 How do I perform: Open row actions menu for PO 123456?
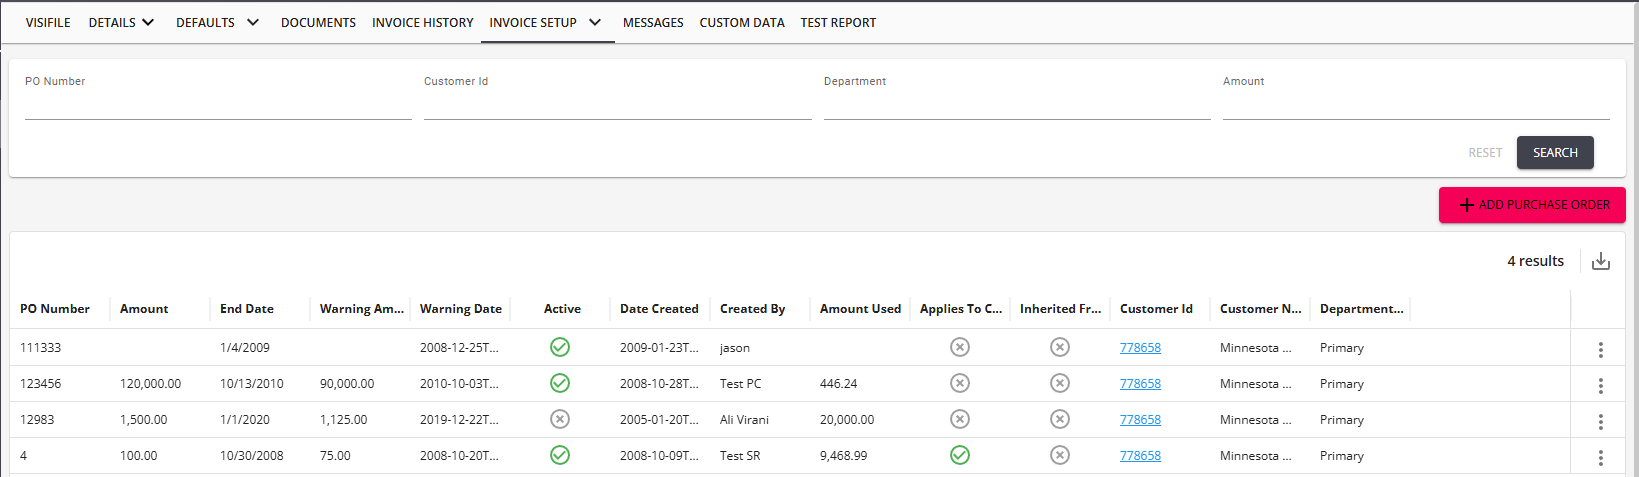[1600, 385]
